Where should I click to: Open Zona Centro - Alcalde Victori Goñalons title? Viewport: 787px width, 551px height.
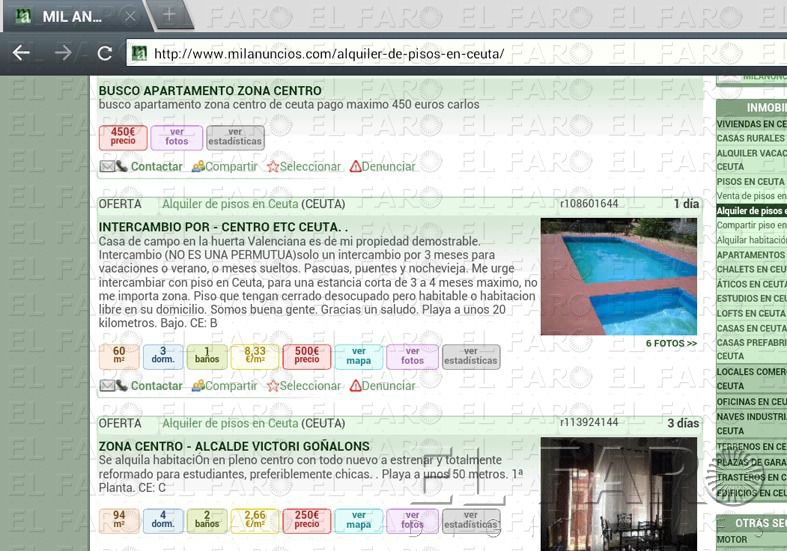[234, 447]
